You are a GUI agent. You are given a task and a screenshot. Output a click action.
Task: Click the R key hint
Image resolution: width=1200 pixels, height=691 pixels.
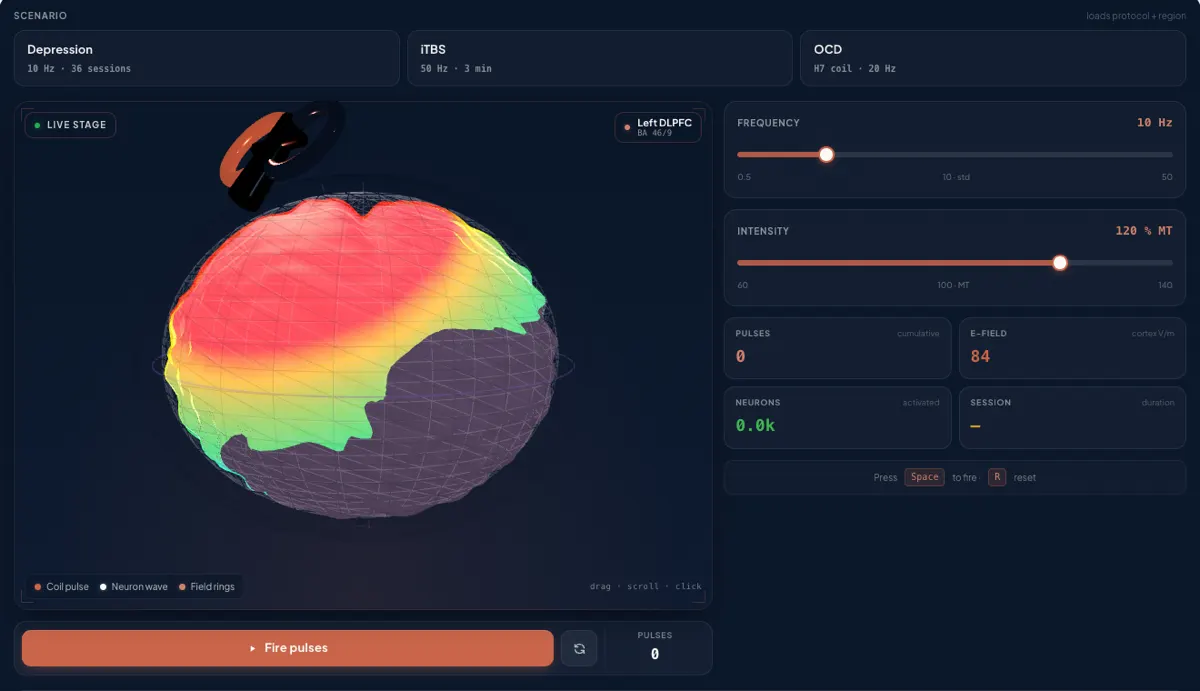pyautogui.click(x=997, y=477)
